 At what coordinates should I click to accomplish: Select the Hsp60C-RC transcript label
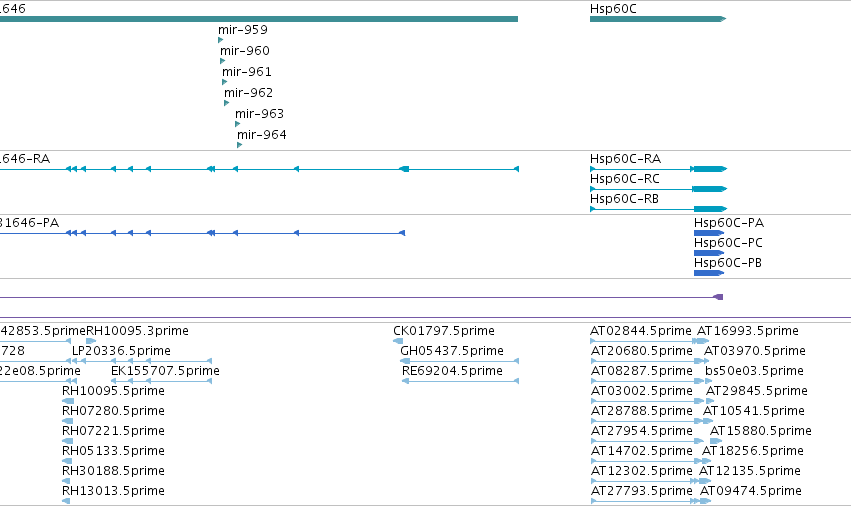coord(625,179)
